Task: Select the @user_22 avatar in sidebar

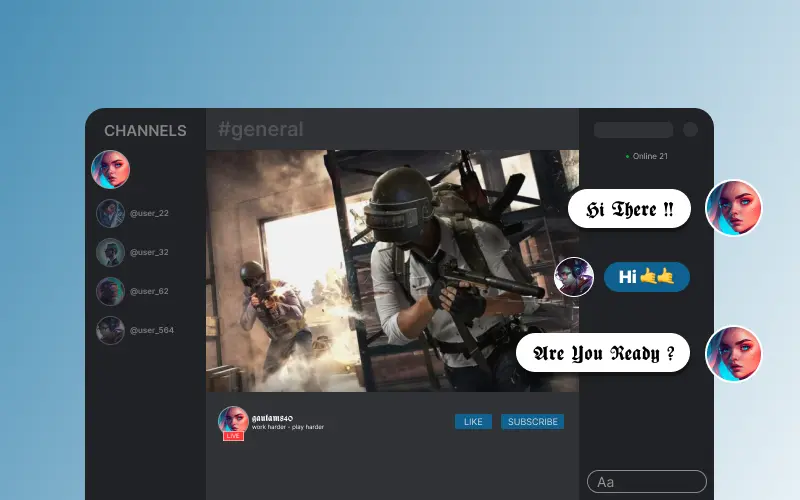Action: (x=110, y=213)
